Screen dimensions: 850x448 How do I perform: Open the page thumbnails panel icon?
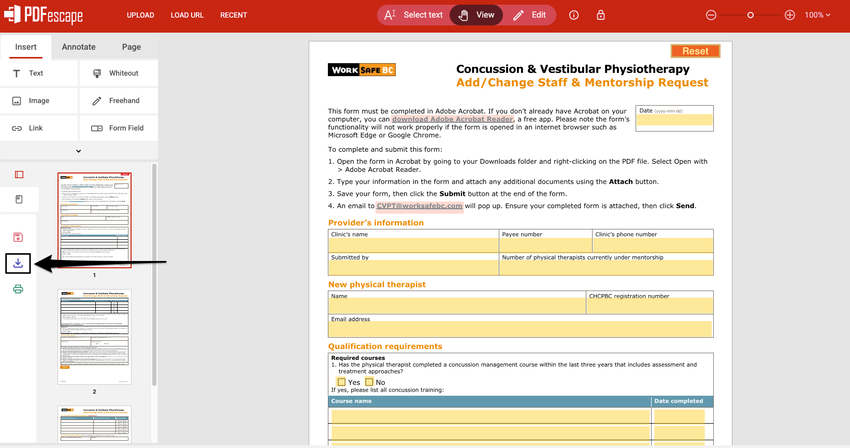coord(19,175)
